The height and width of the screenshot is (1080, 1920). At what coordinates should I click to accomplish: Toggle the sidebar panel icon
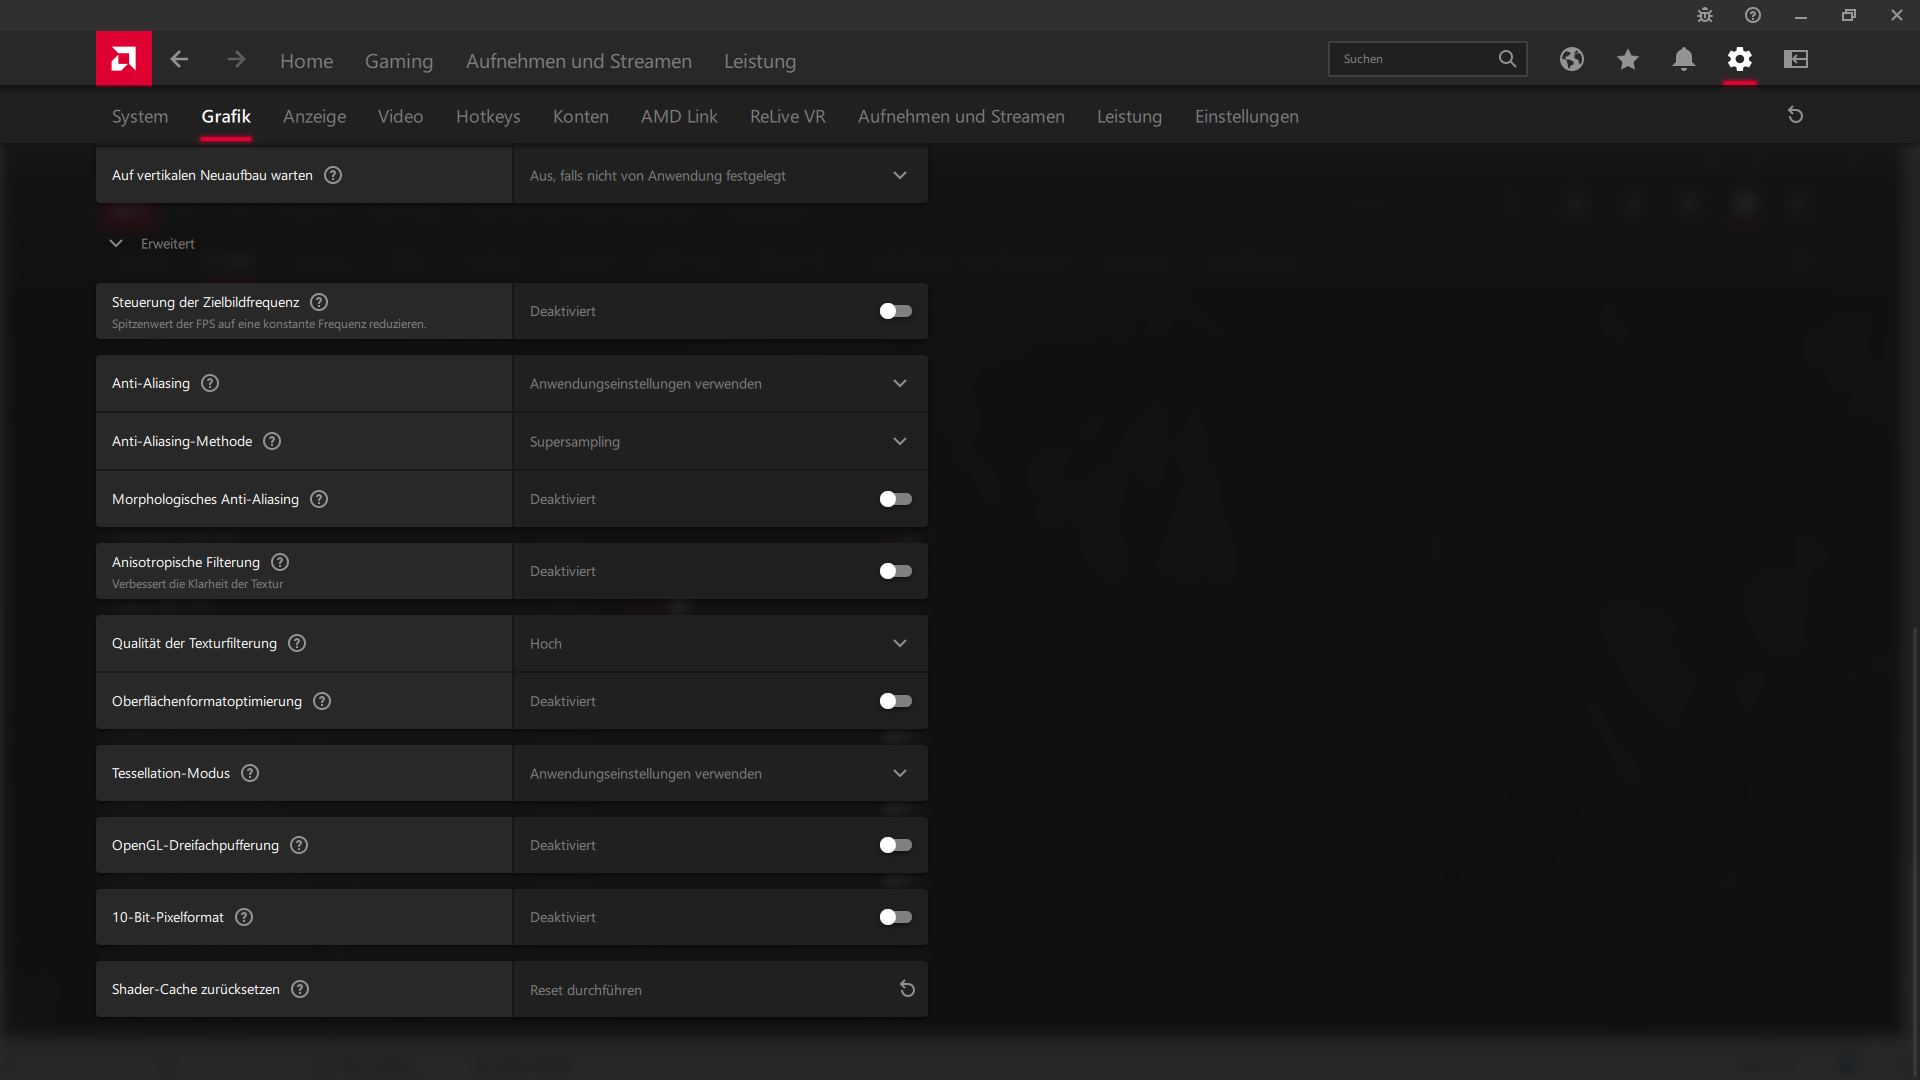(x=1796, y=59)
